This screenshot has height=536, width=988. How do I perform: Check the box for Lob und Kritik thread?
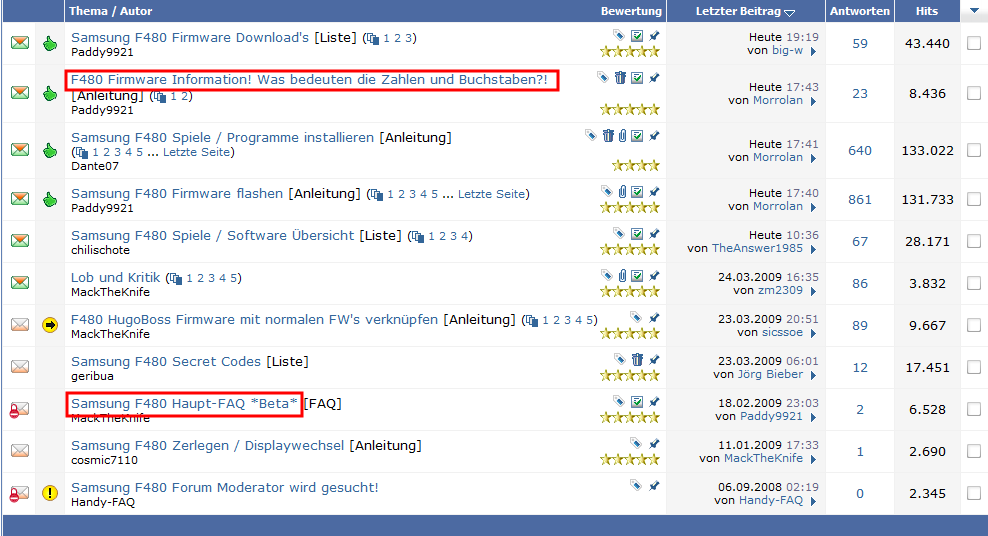(x=974, y=283)
